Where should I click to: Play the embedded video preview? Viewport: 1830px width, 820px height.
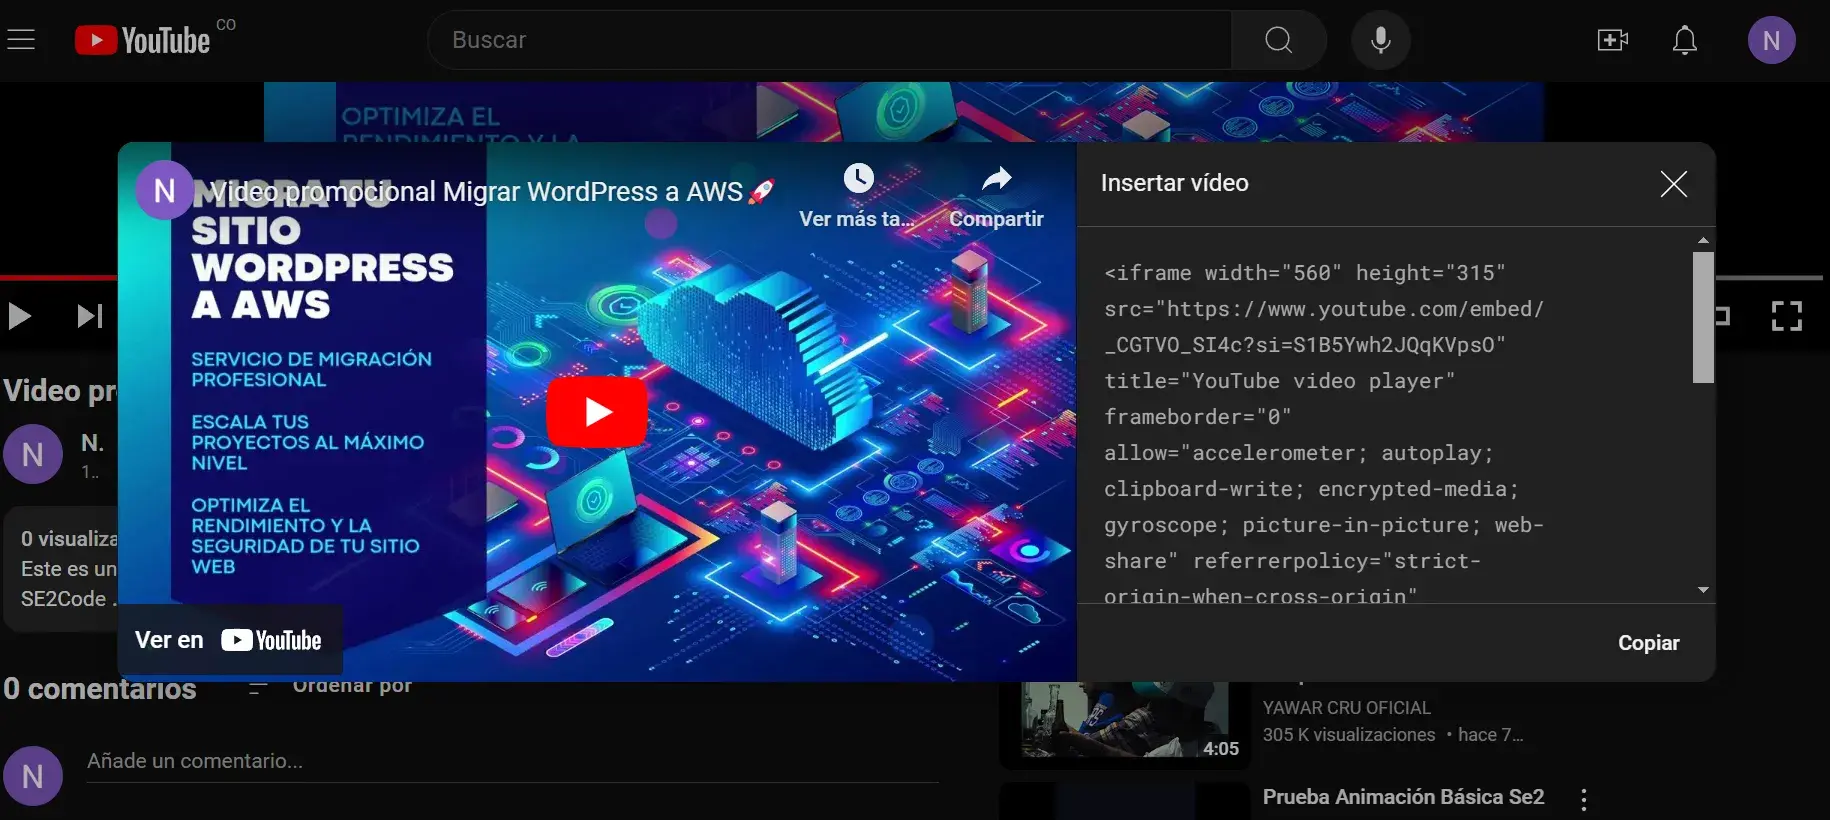pyautogui.click(x=597, y=412)
